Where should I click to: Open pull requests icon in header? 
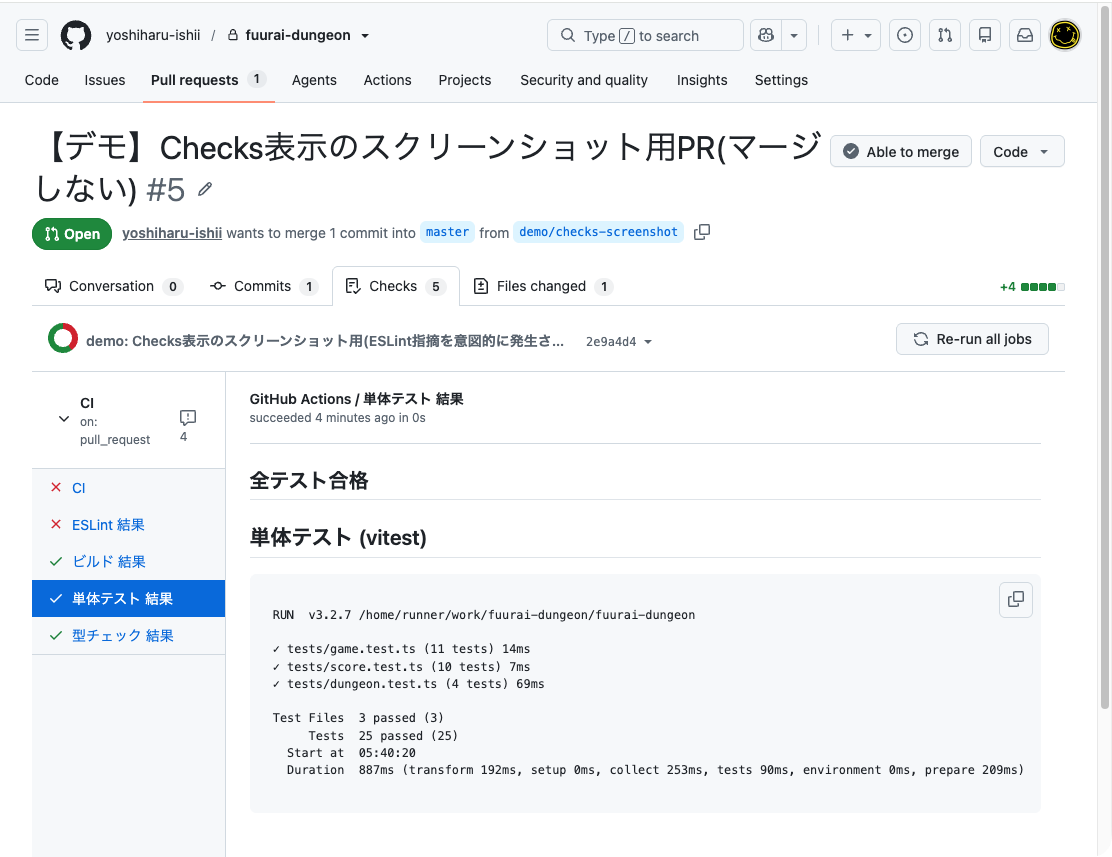pos(945,35)
